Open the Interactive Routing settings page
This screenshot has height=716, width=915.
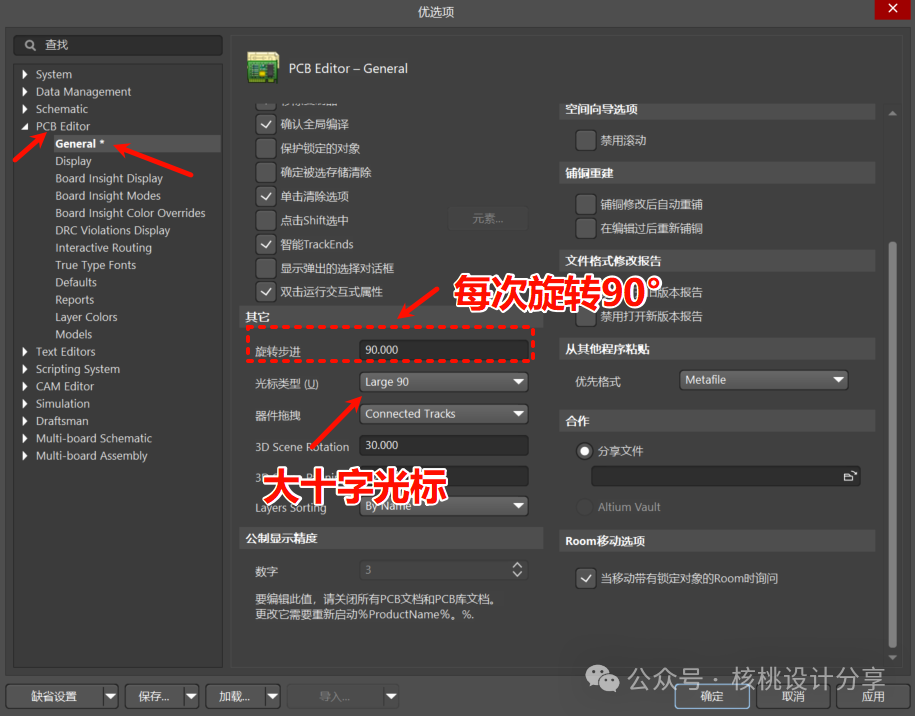103,248
